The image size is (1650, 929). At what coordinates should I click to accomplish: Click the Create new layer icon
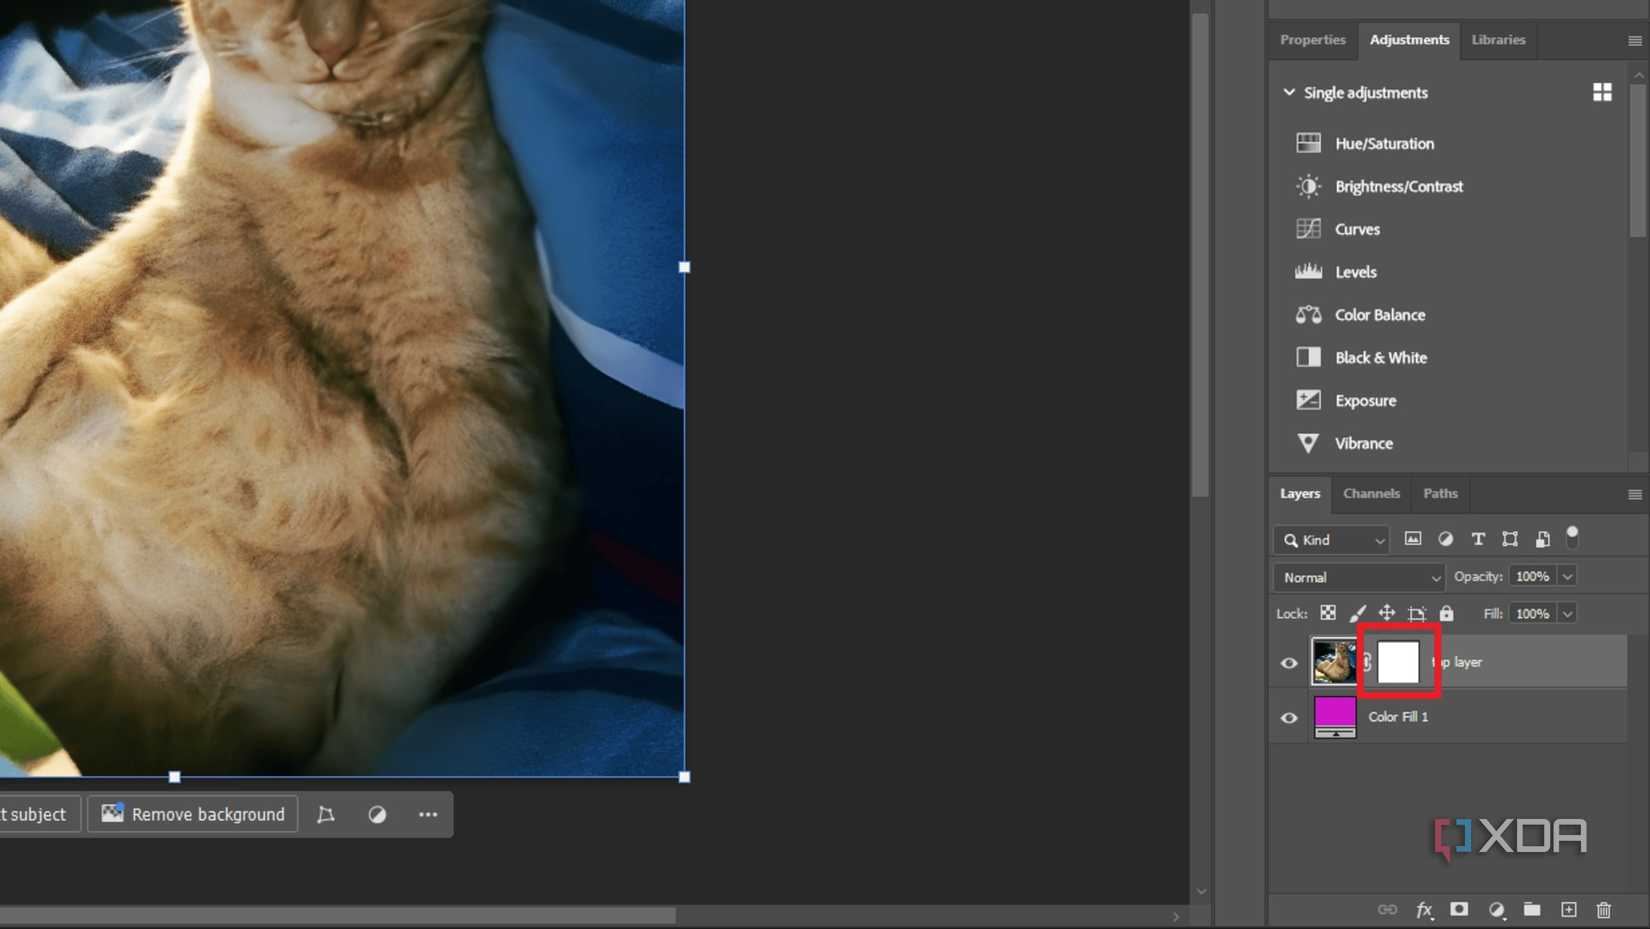coord(1568,910)
